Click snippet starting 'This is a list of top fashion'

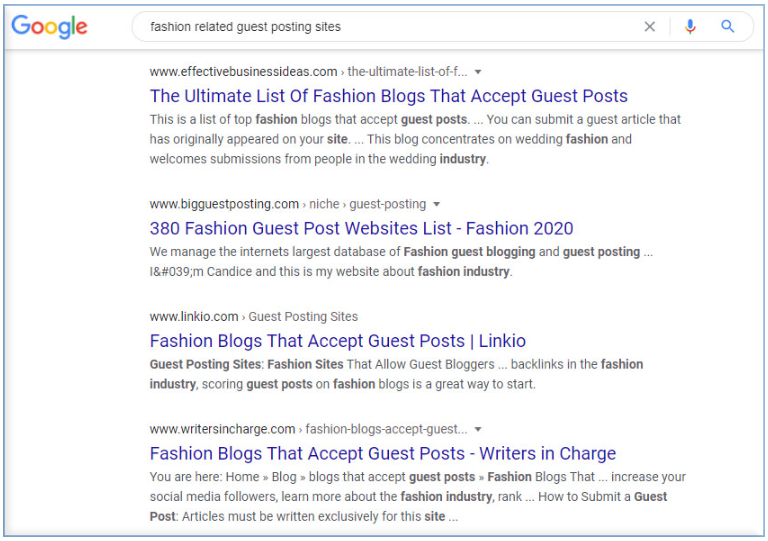(x=415, y=139)
